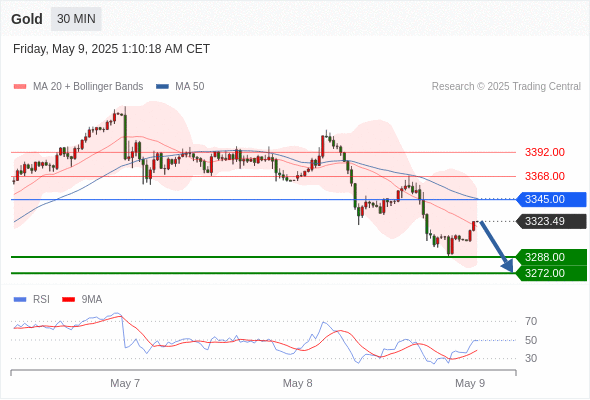Click the Gold chart title

(x=27, y=19)
